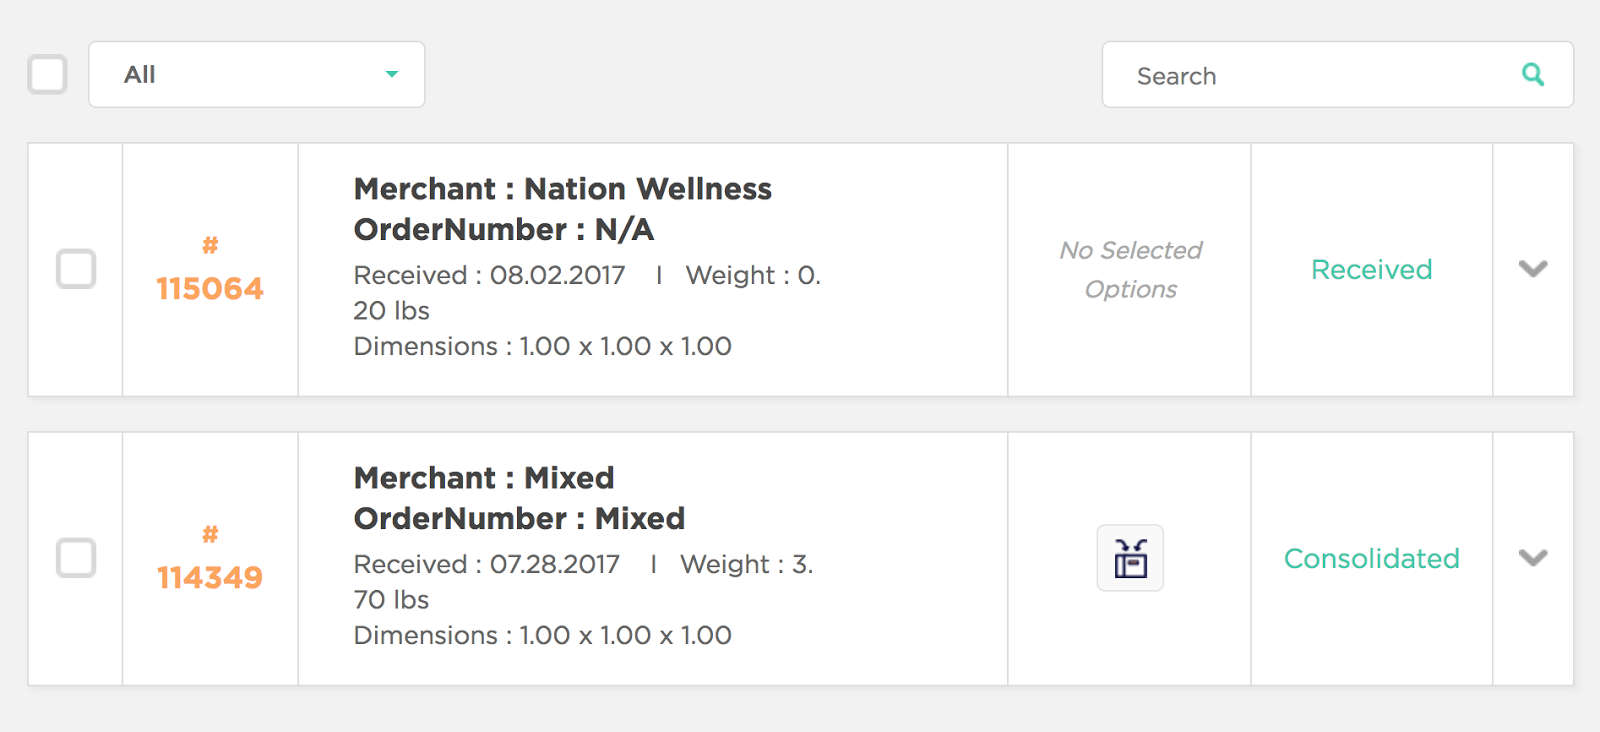Click the Received status label
This screenshot has width=1600, height=732.
click(x=1372, y=269)
